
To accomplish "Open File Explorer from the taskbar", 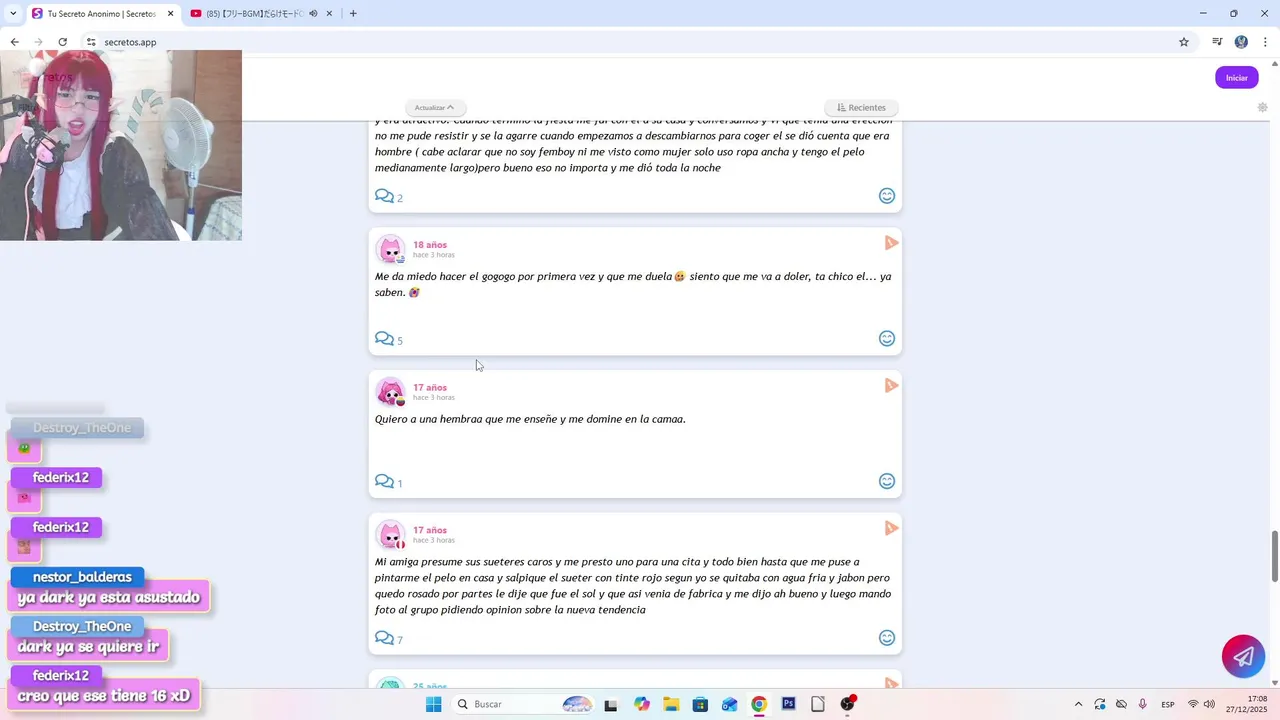I will pos(671,704).
